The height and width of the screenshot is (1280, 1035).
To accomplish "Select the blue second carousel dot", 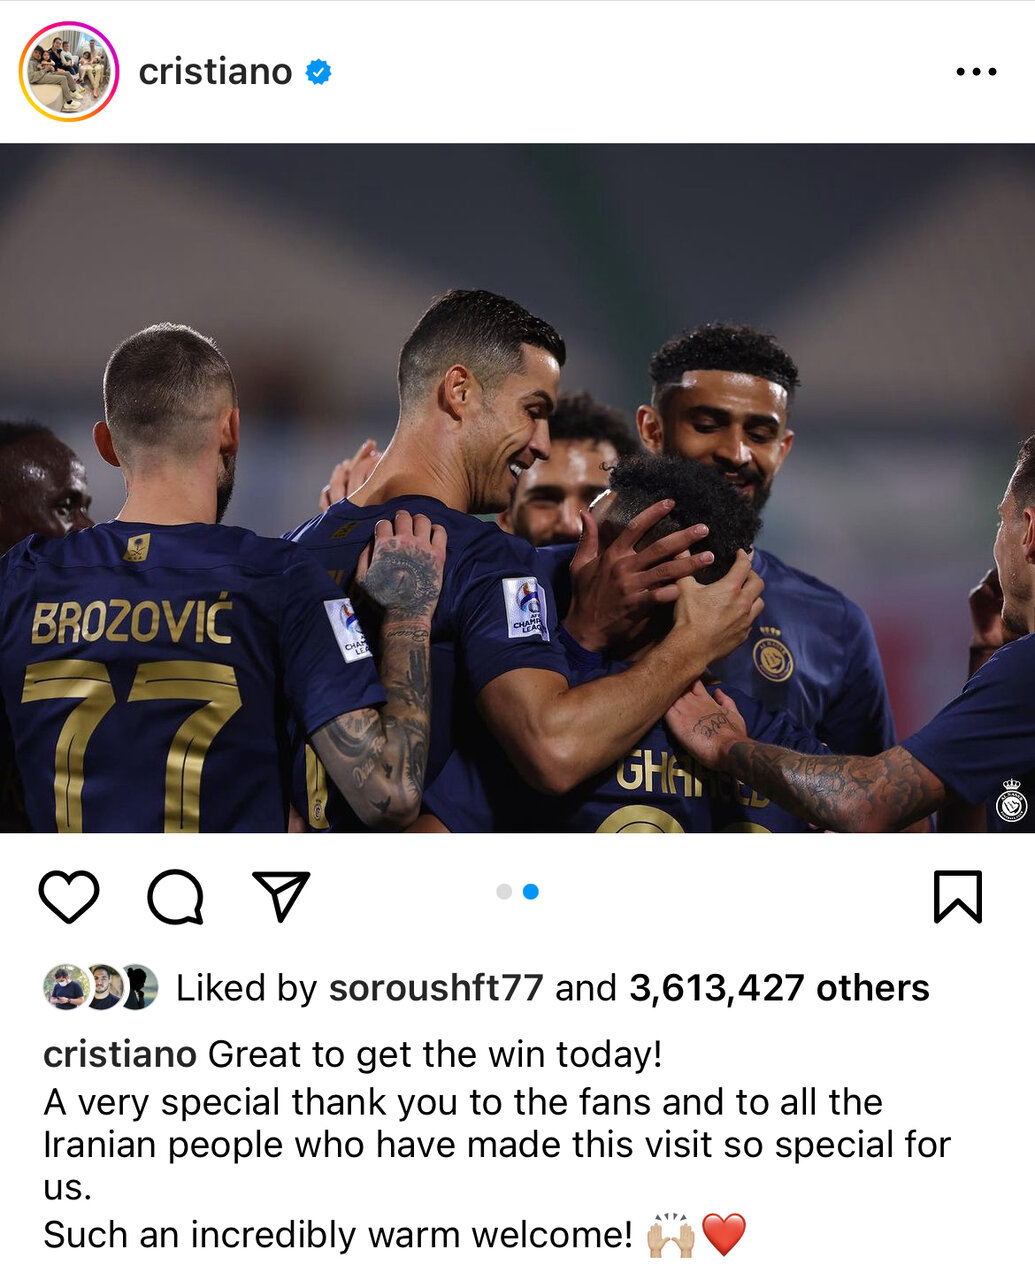I will coord(531,891).
